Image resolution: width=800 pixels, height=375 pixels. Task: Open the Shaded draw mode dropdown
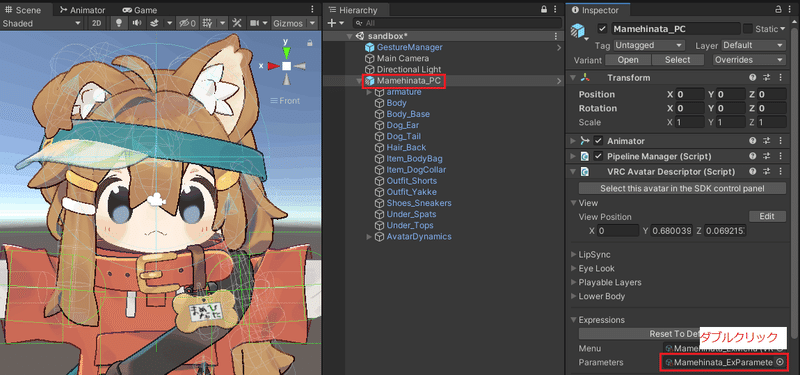(41, 23)
